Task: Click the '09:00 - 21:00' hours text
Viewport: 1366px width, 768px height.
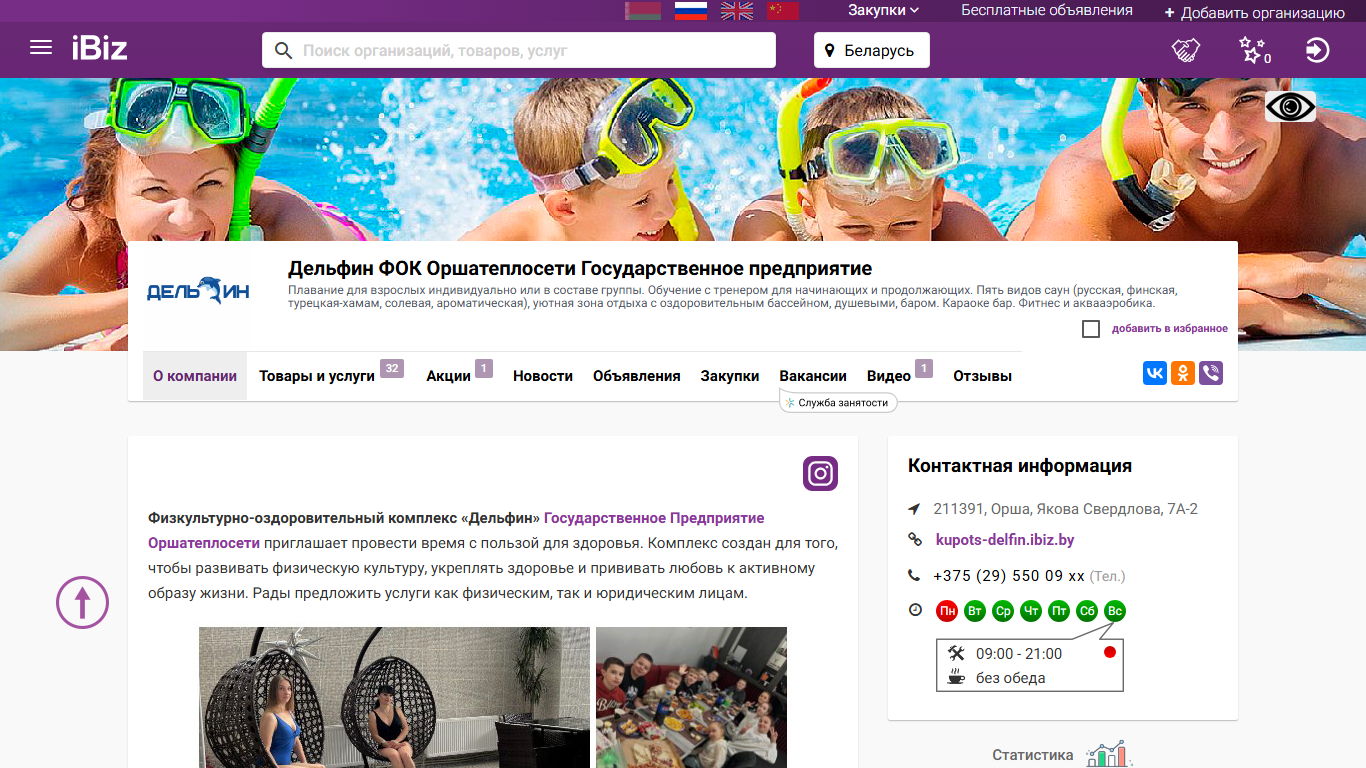Action: [x=1019, y=654]
